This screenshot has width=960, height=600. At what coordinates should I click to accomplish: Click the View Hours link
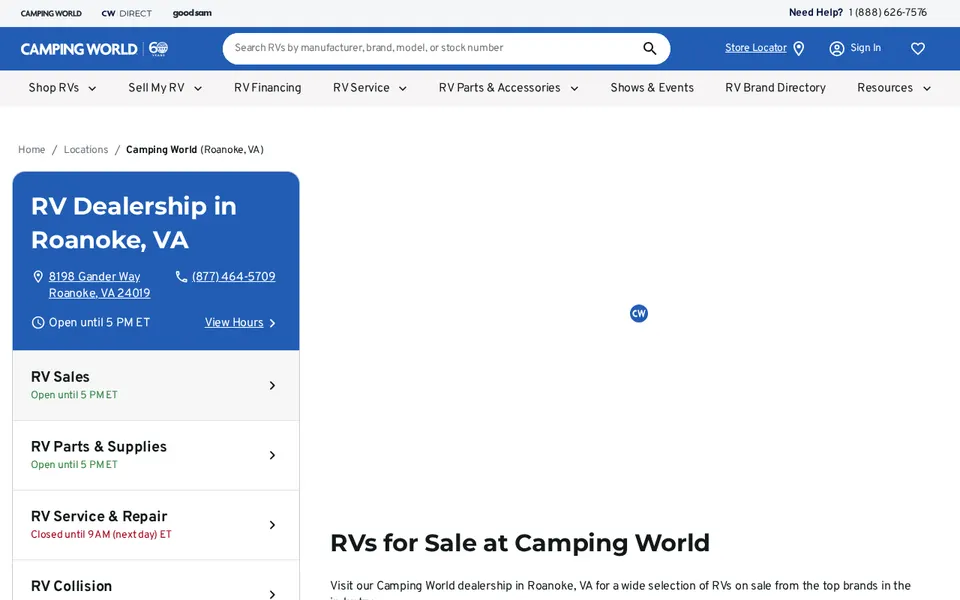233,323
